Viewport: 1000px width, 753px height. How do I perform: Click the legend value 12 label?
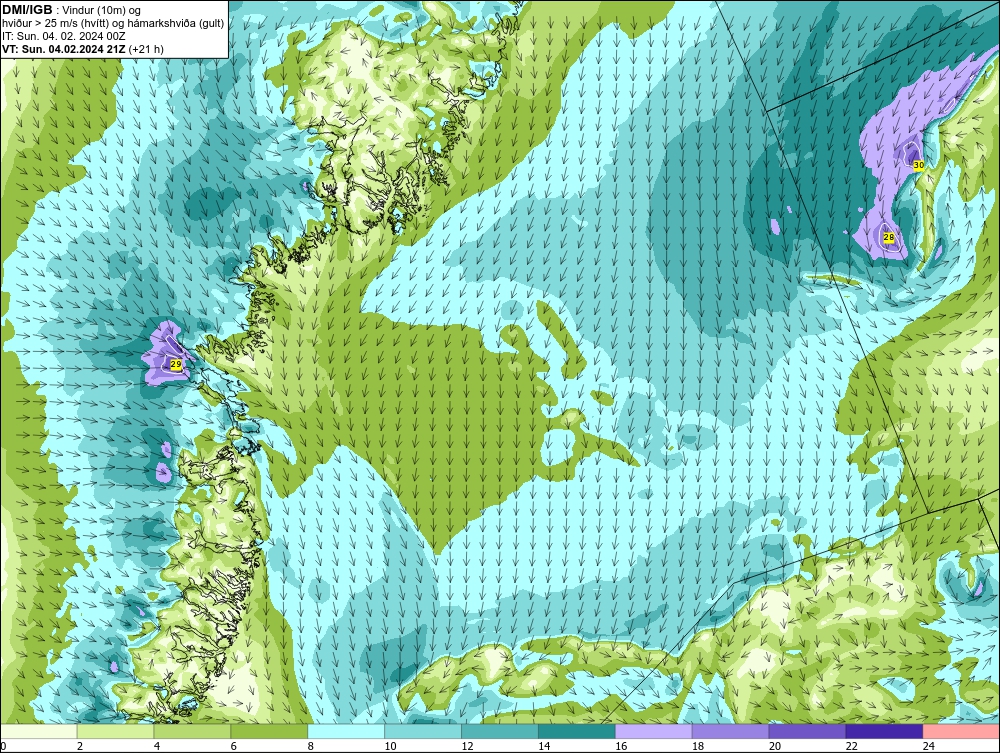point(467,746)
